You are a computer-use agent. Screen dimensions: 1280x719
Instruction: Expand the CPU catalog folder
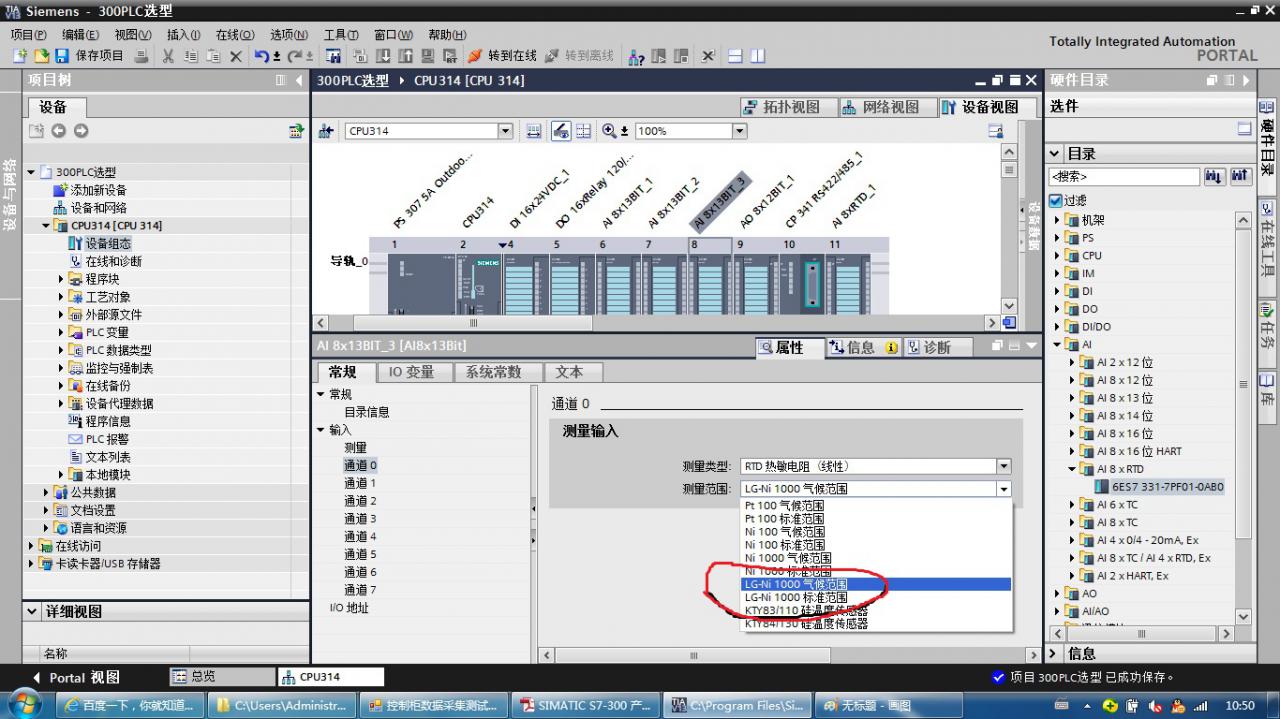(1058, 255)
